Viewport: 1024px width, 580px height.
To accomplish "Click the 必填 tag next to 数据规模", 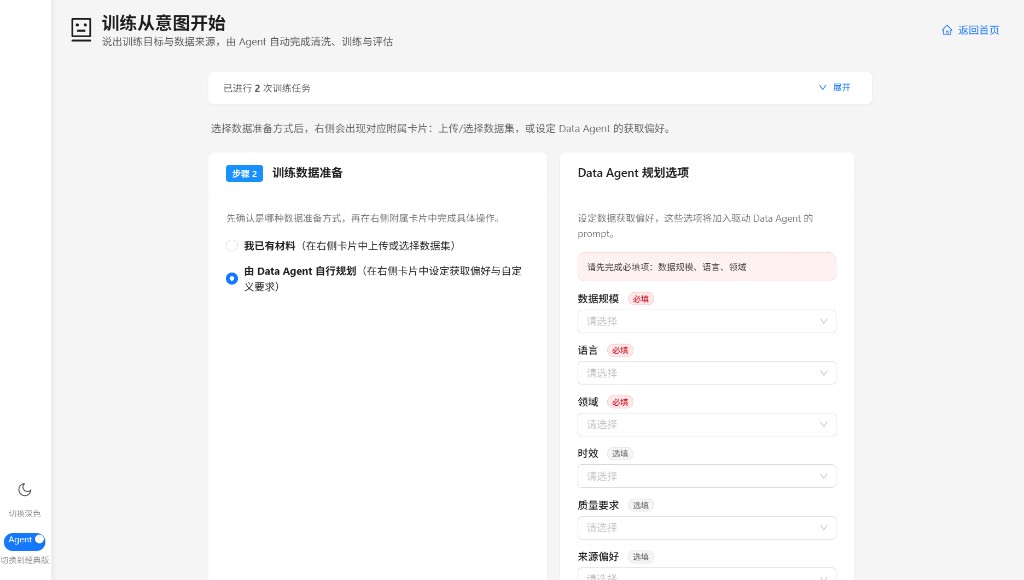I will click(x=641, y=298).
